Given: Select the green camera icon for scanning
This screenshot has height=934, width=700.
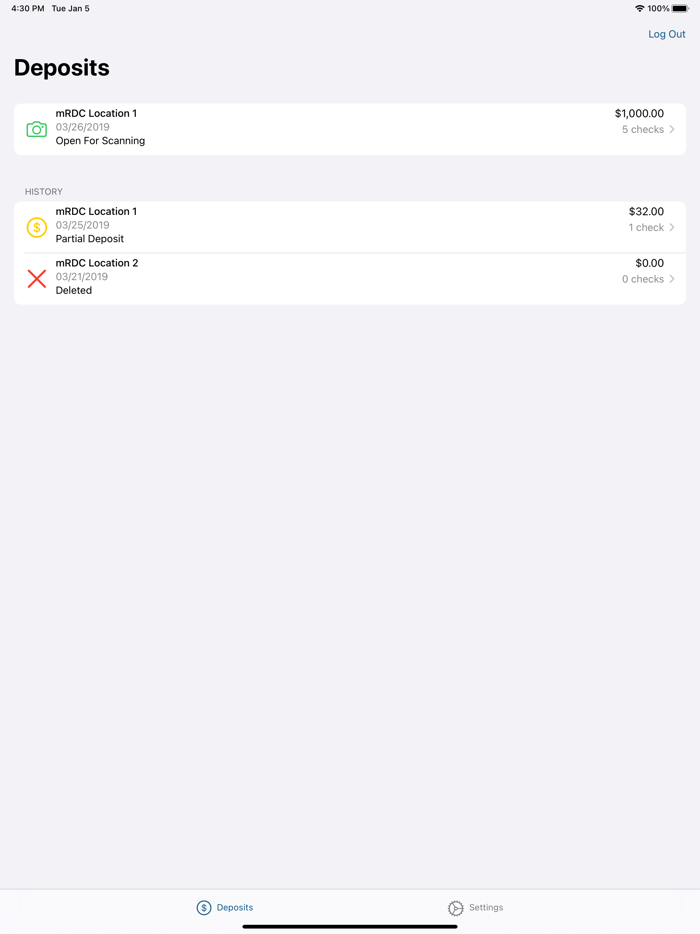Looking at the screenshot, I should click(x=36, y=129).
